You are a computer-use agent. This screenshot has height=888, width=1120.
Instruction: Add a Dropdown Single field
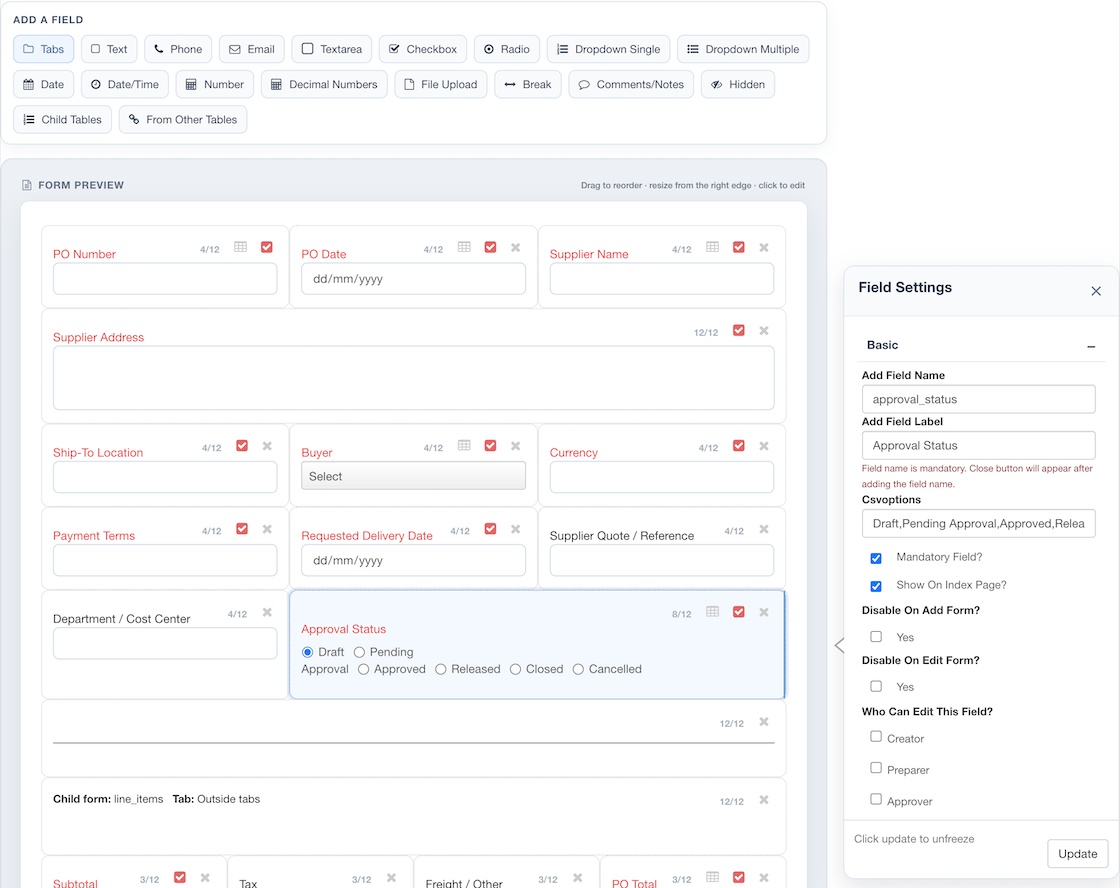point(609,49)
